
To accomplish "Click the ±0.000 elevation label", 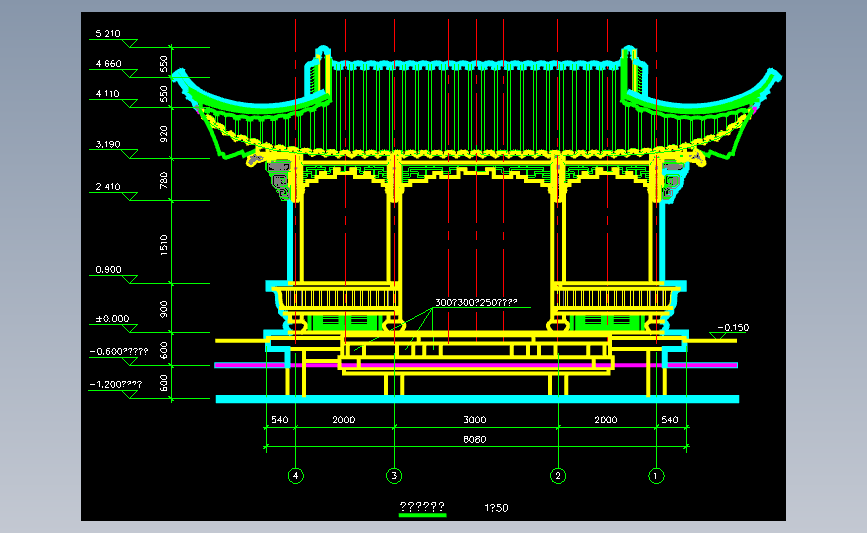I will (x=112, y=319).
